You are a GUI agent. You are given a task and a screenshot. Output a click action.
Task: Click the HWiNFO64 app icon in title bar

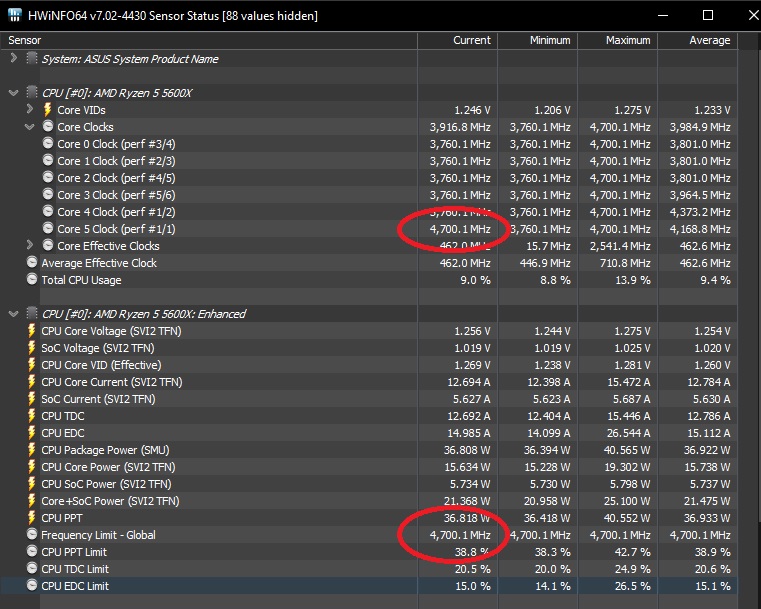[x=15, y=15]
